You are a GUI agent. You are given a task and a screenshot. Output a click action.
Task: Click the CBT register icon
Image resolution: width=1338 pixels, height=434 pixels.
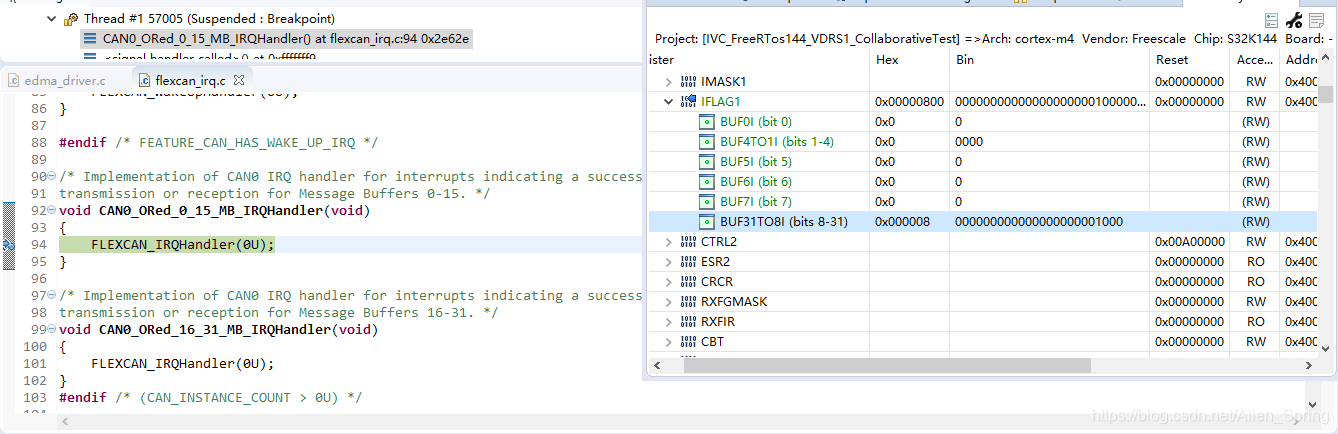[688, 341]
